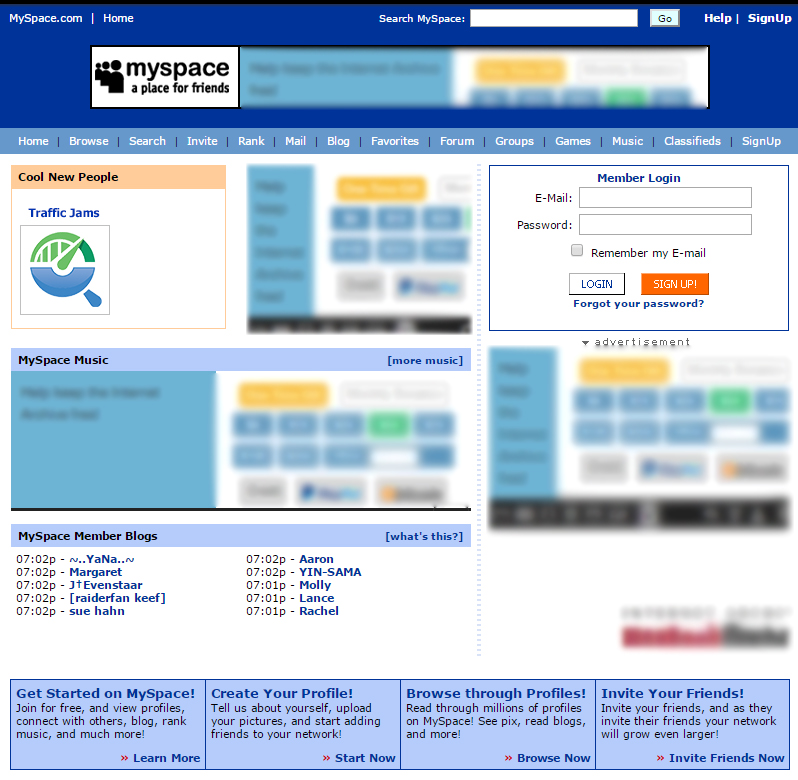Click Invite Friends Now link
Viewport: 798px width, 780px height.
pos(726,758)
